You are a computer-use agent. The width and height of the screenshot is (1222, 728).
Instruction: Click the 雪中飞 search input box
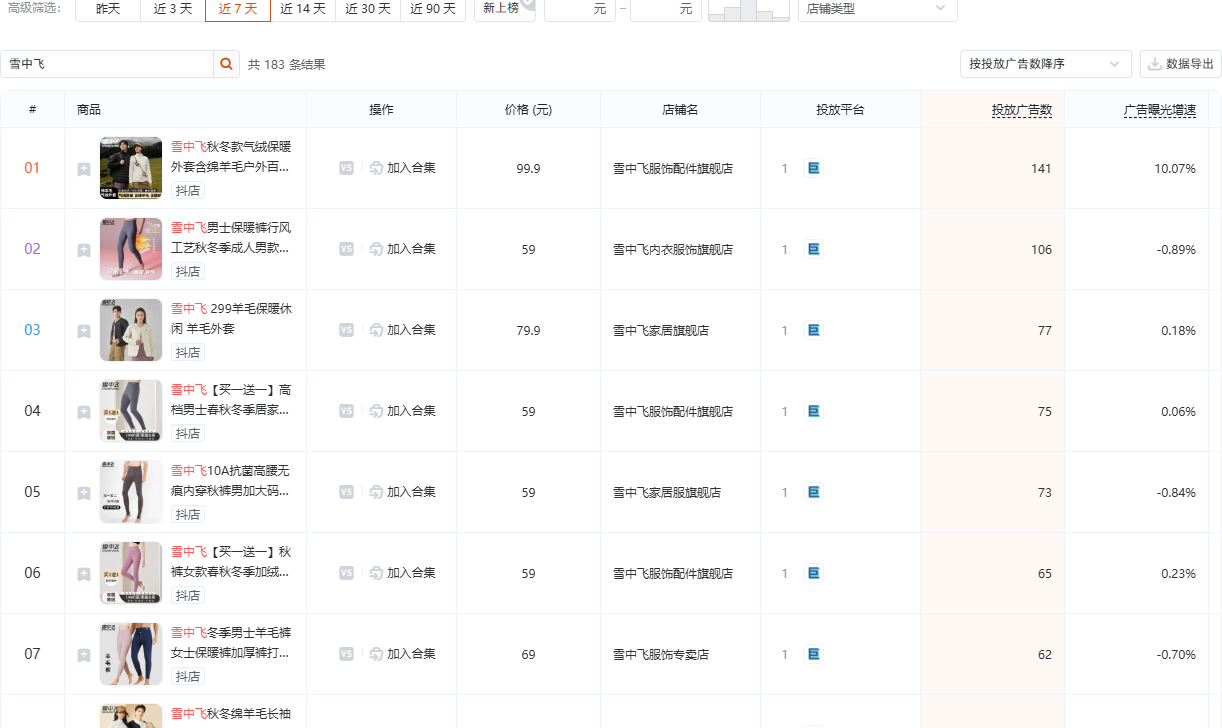[107, 64]
